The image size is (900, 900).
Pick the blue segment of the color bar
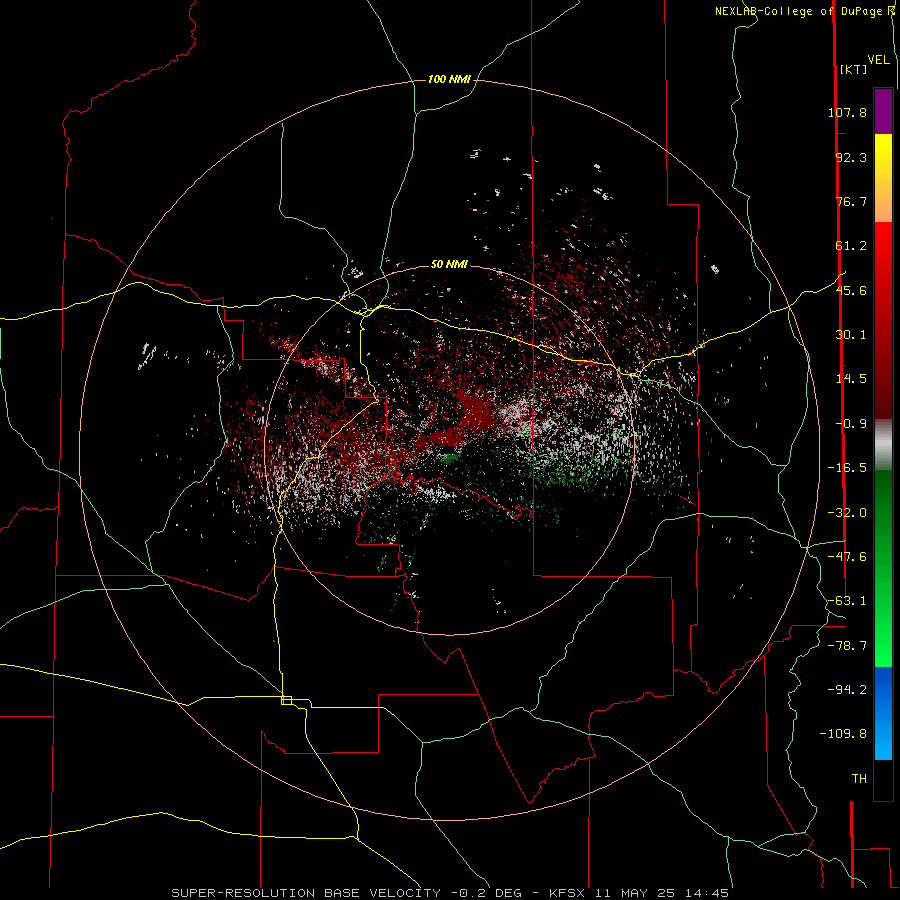pos(883,713)
